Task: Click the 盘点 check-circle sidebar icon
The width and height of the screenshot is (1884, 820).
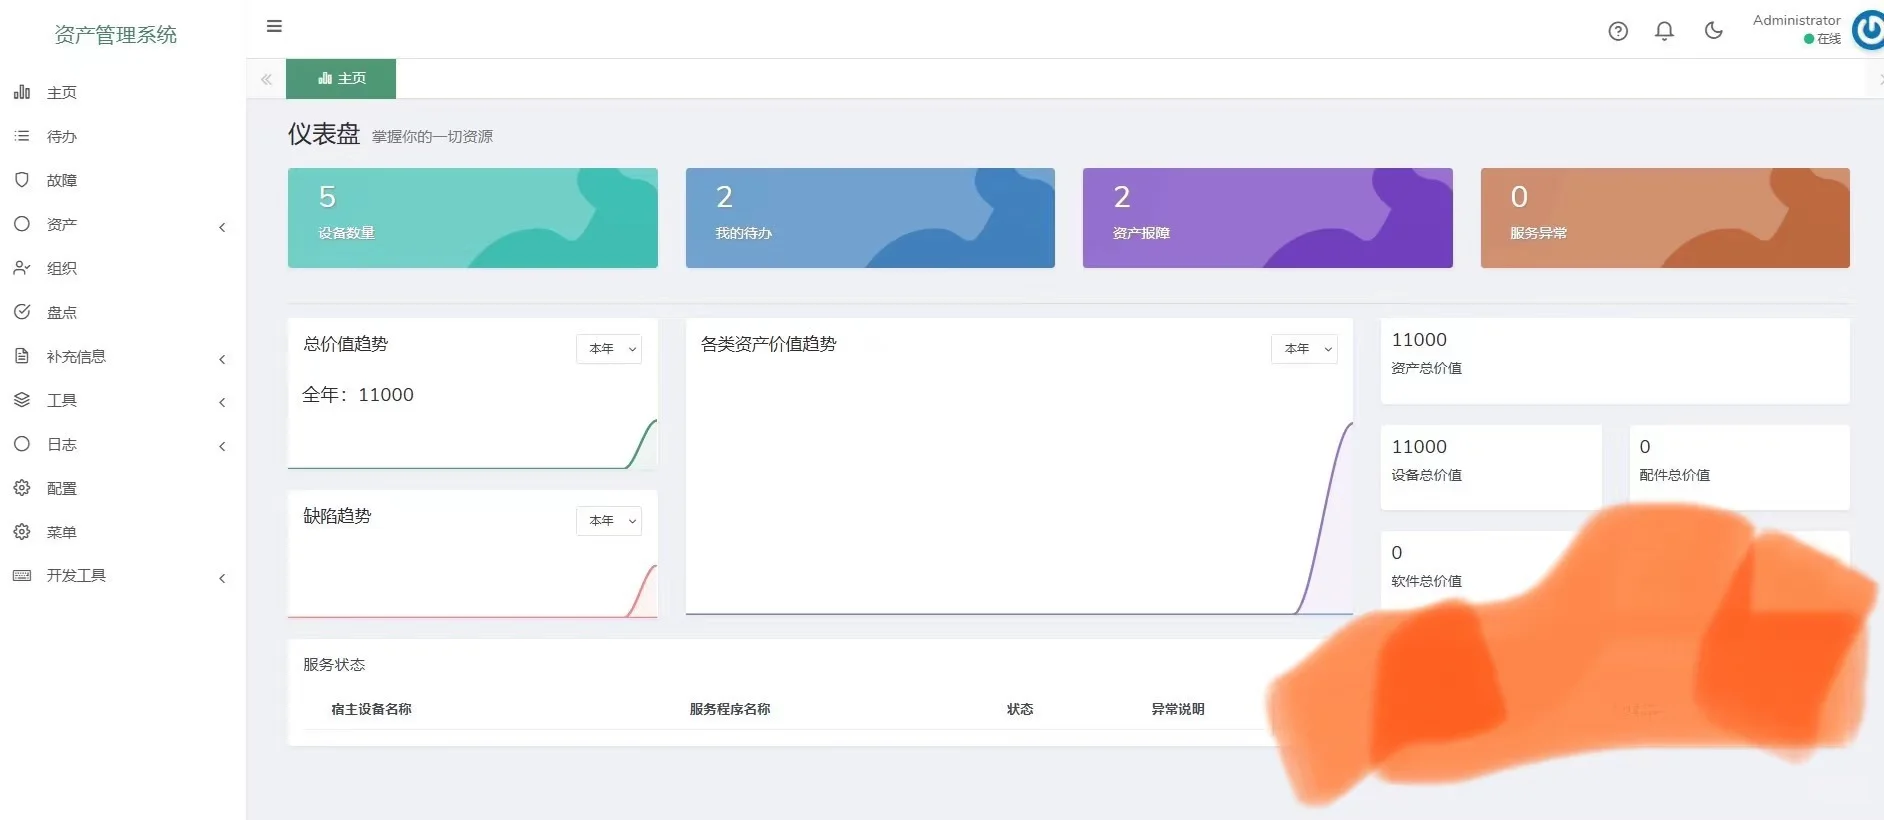Action: tap(22, 312)
